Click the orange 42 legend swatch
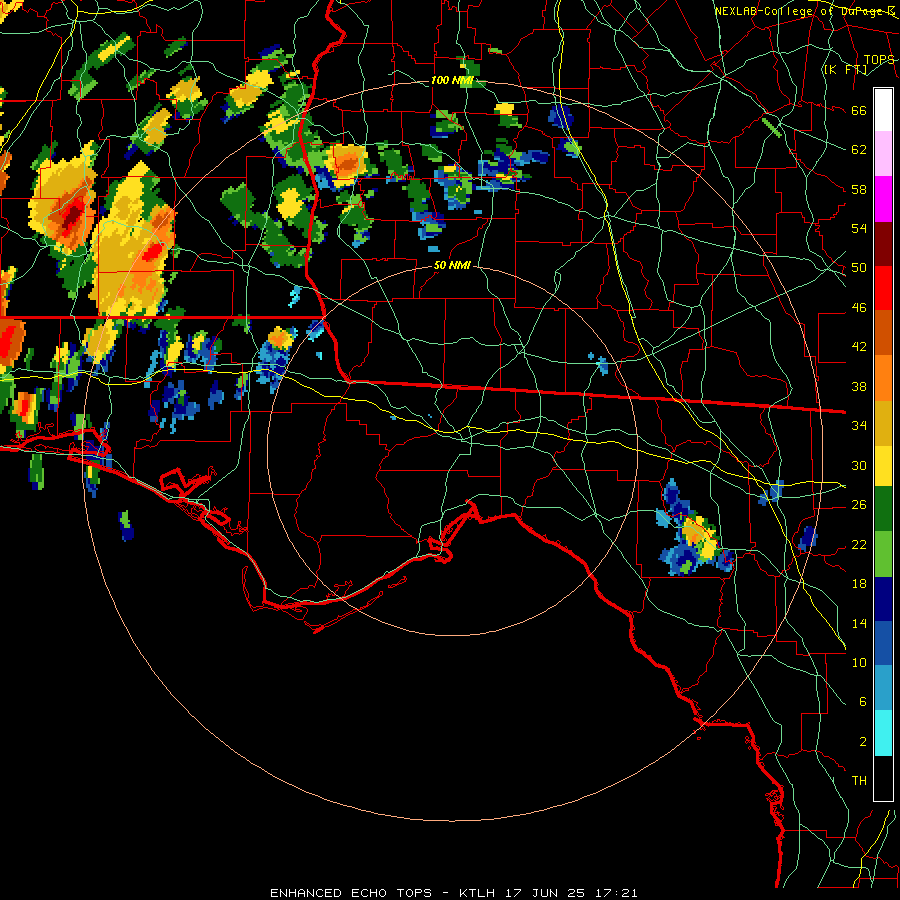 tap(883, 377)
